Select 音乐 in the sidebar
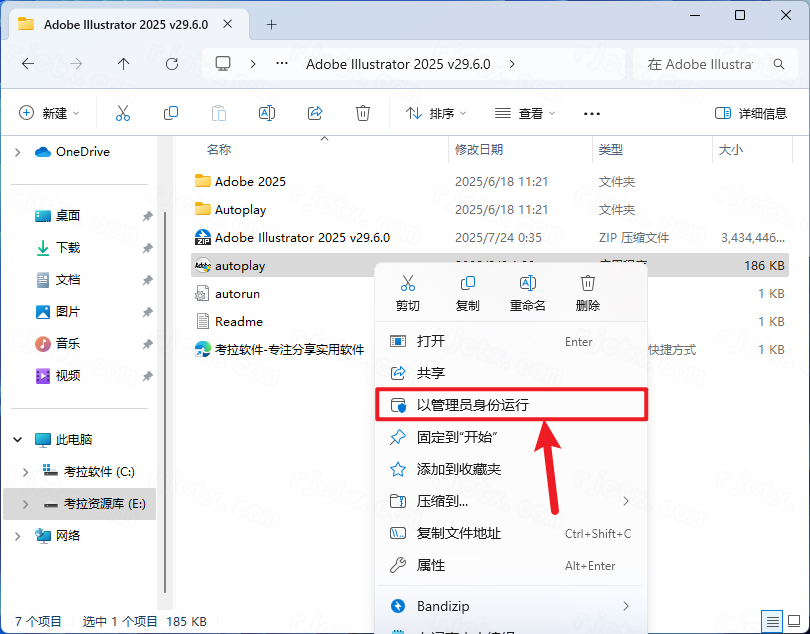810x634 pixels. (67, 344)
